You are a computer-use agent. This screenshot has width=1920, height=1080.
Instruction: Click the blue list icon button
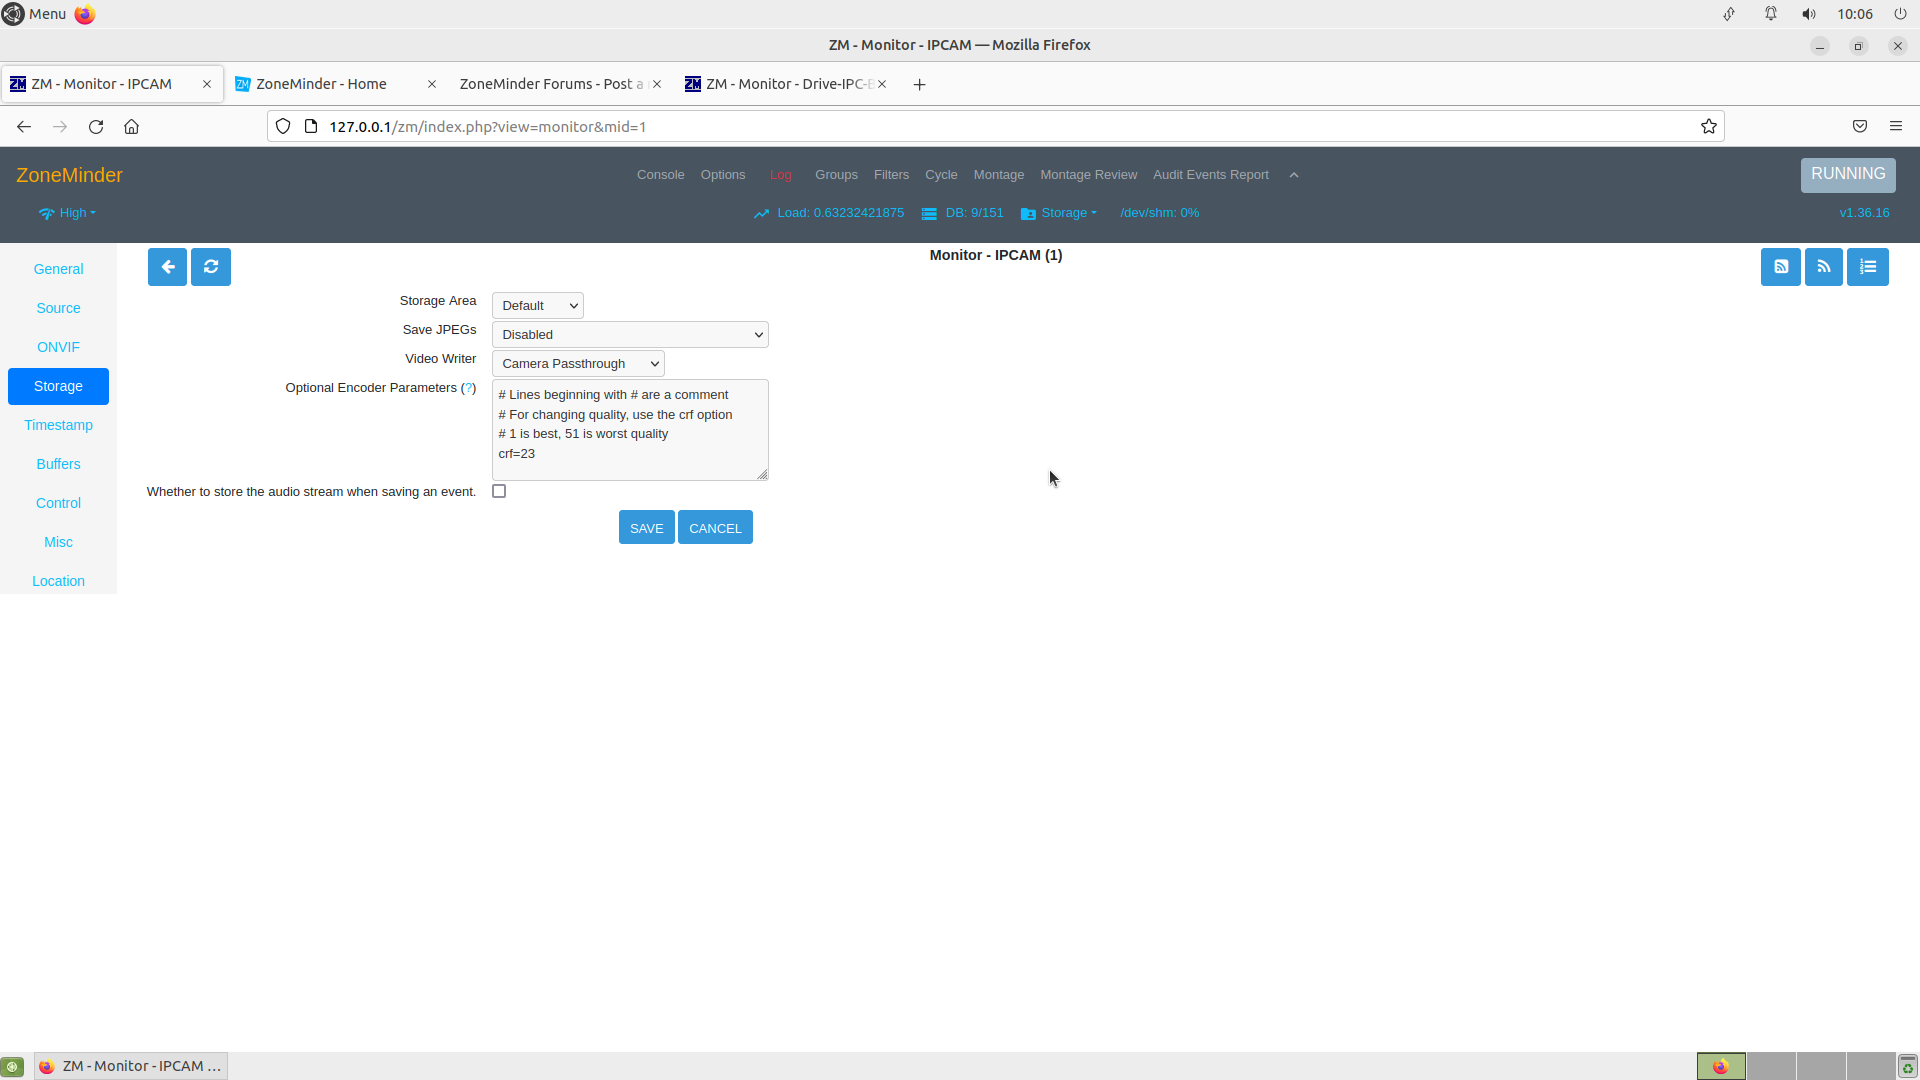click(1868, 267)
